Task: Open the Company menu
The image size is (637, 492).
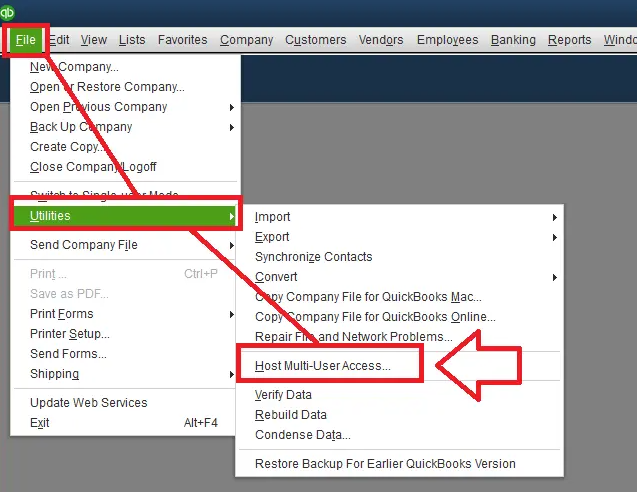Action: coord(247,40)
